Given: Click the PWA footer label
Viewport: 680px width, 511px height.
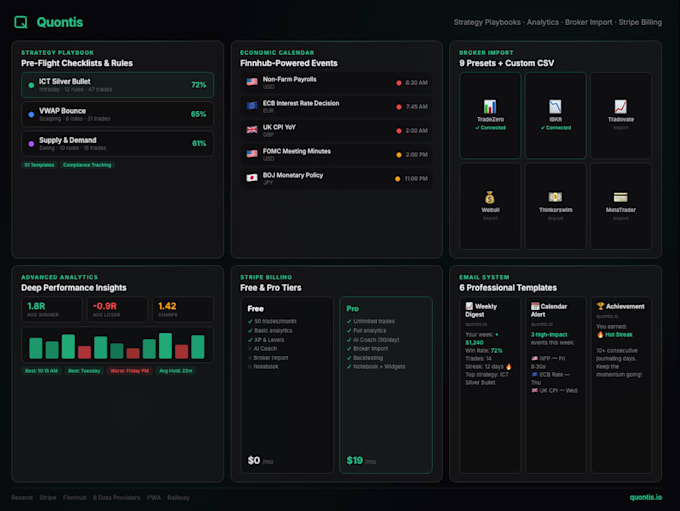Looking at the screenshot, I should (x=154, y=498).
